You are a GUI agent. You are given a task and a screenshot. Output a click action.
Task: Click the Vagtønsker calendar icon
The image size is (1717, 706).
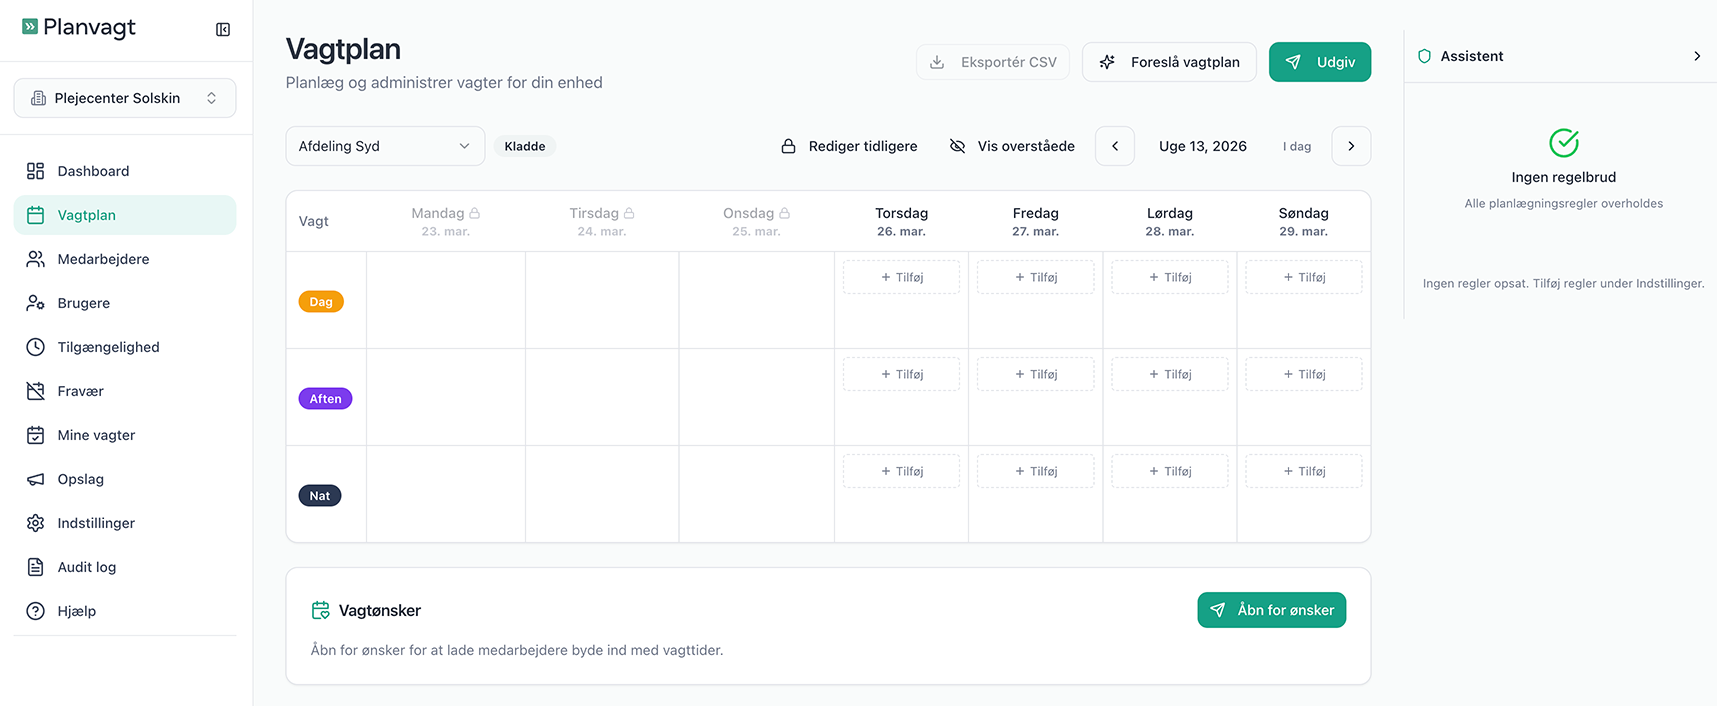[321, 610]
